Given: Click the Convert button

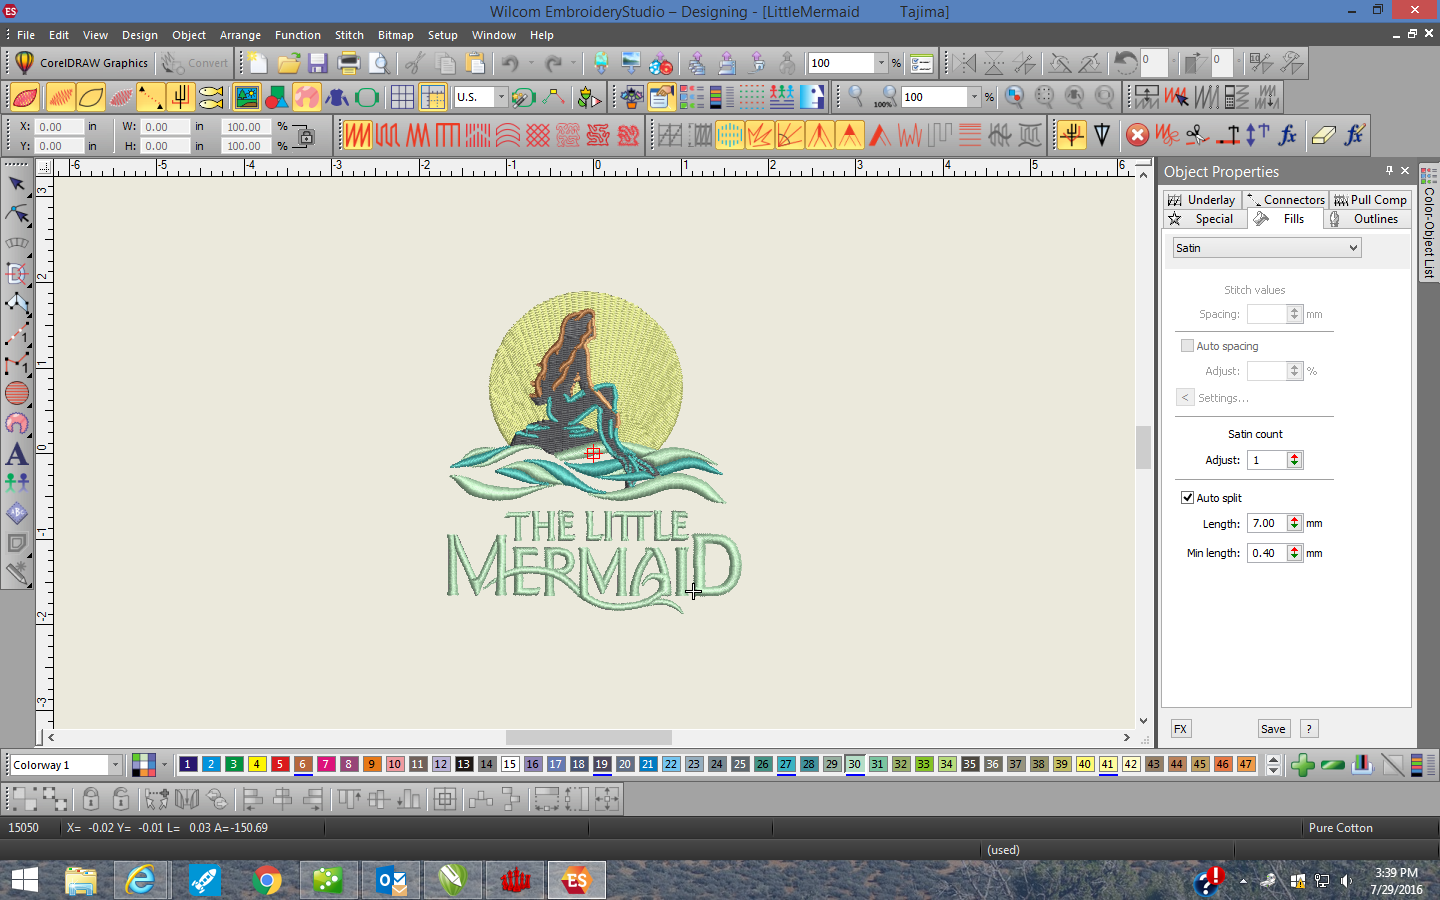Looking at the screenshot, I should [x=195, y=63].
